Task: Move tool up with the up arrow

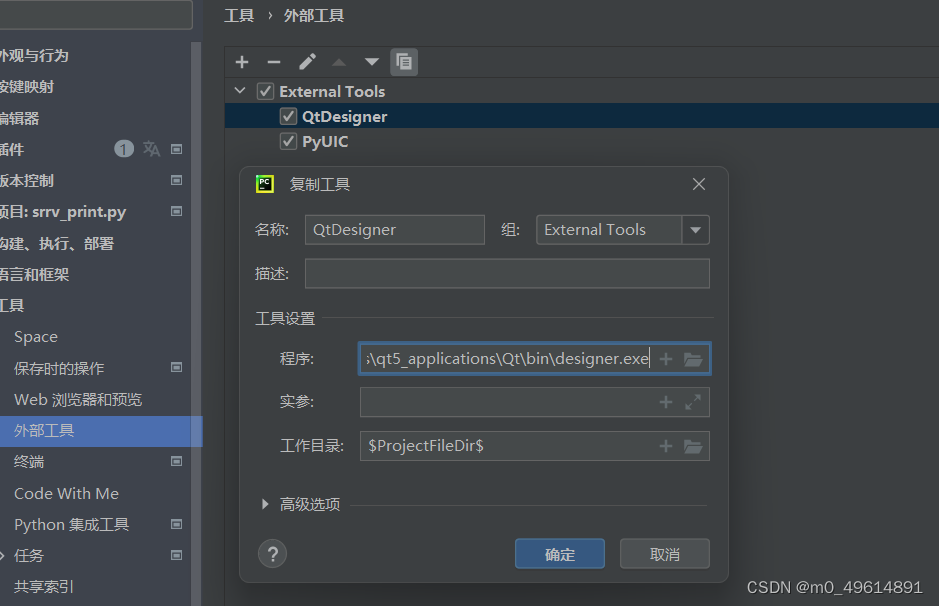Action: click(x=339, y=62)
